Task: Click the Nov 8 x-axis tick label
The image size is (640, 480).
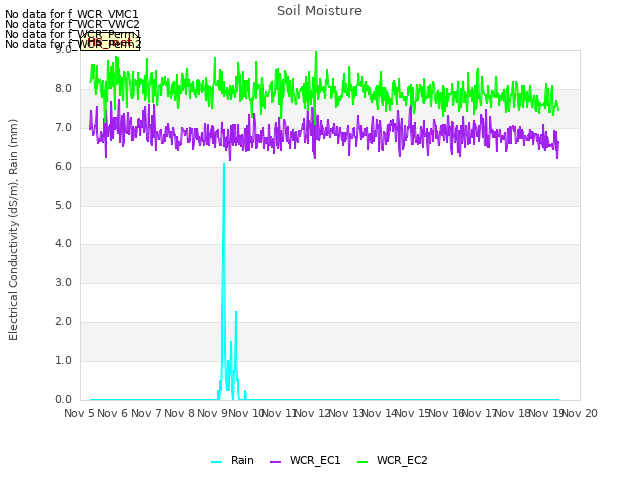Action: click(180, 413)
